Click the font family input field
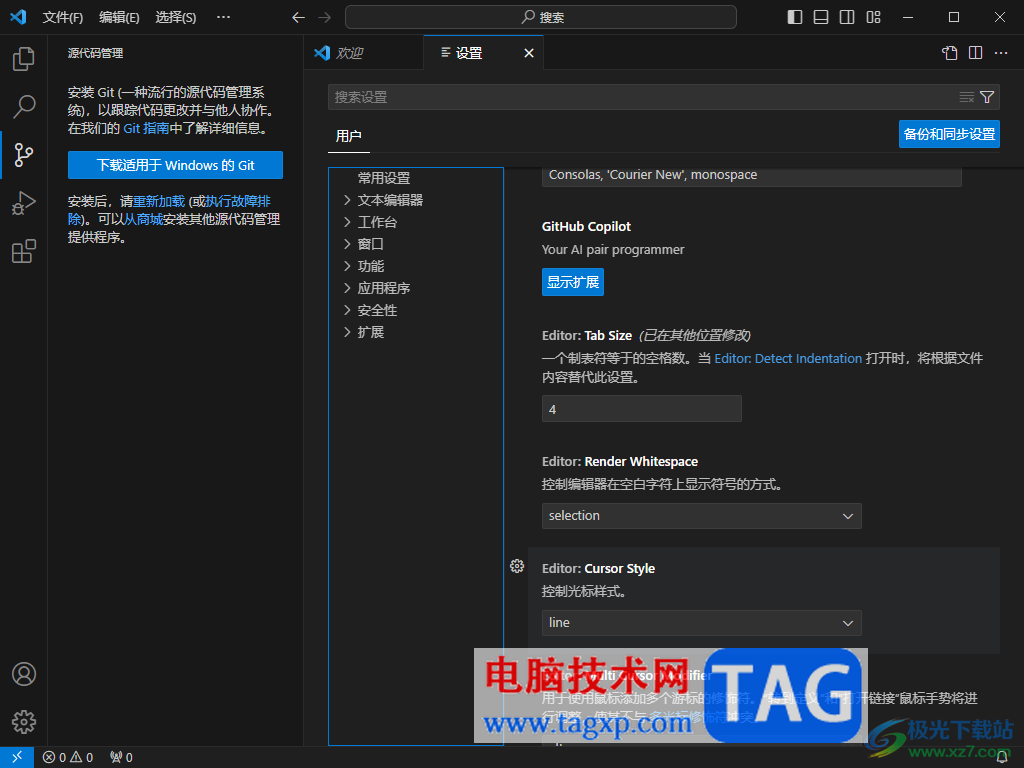The height and width of the screenshot is (768, 1024). click(x=752, y=176)
